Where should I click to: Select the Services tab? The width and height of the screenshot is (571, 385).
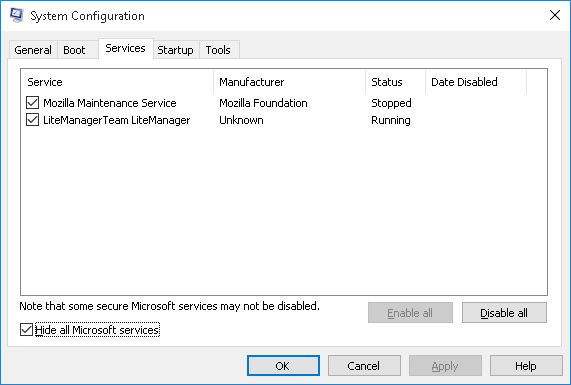[126, 48]
